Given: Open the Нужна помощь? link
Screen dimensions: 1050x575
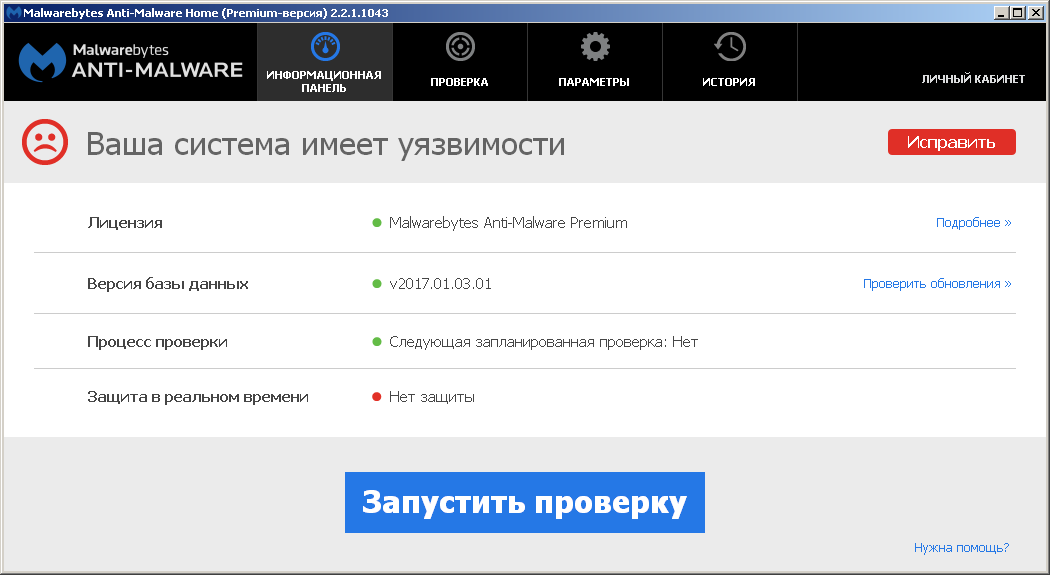Looking at the screenshot, I should 961,548.
